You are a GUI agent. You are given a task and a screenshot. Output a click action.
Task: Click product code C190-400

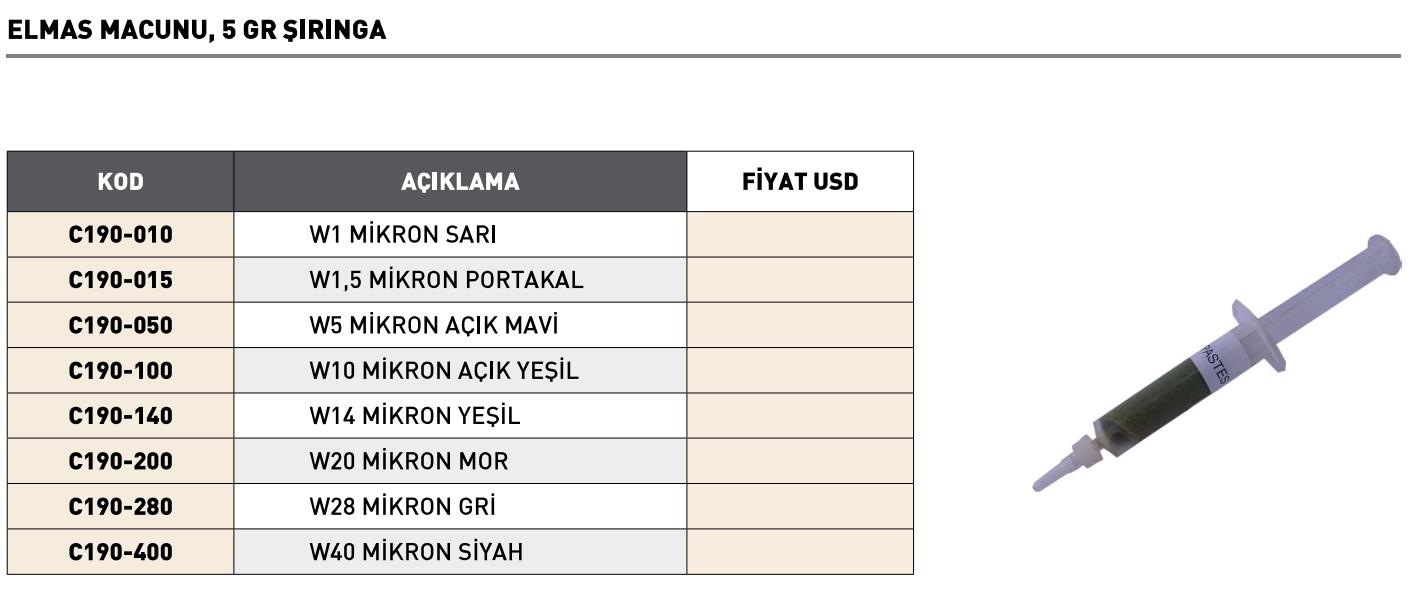click(x=120, y=552)
